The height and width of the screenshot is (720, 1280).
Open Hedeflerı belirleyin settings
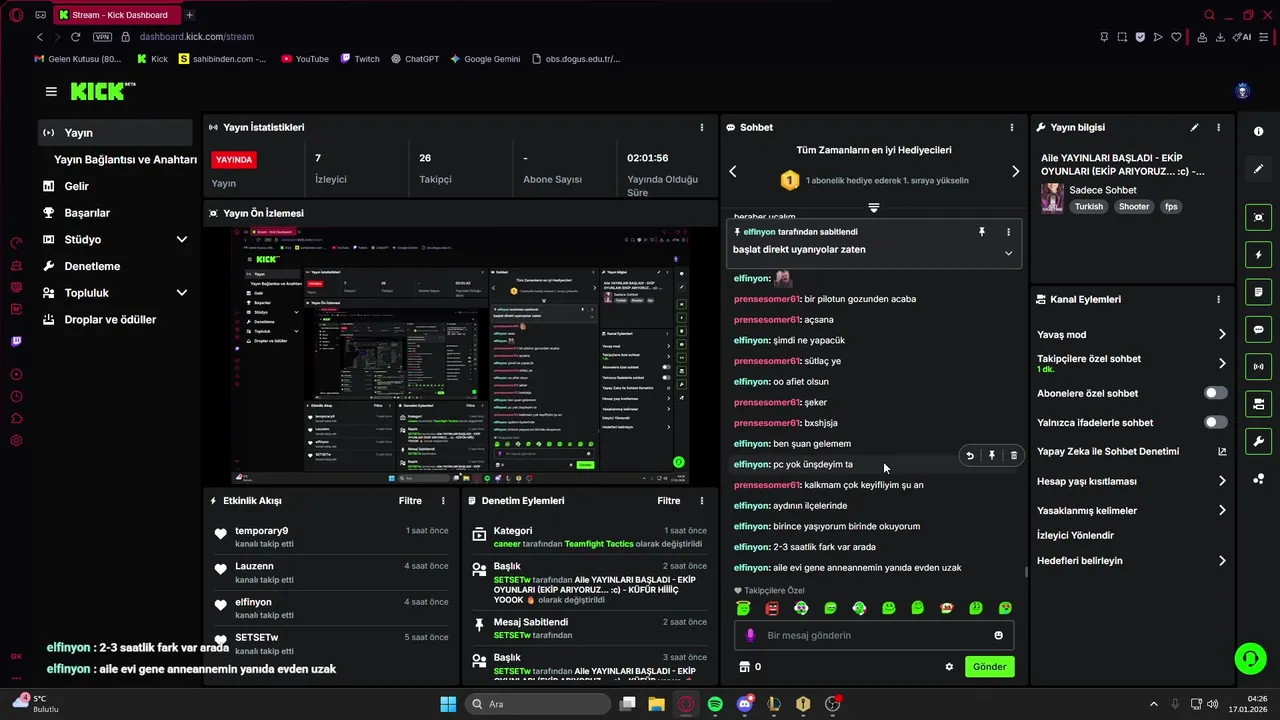(1131, 560)
